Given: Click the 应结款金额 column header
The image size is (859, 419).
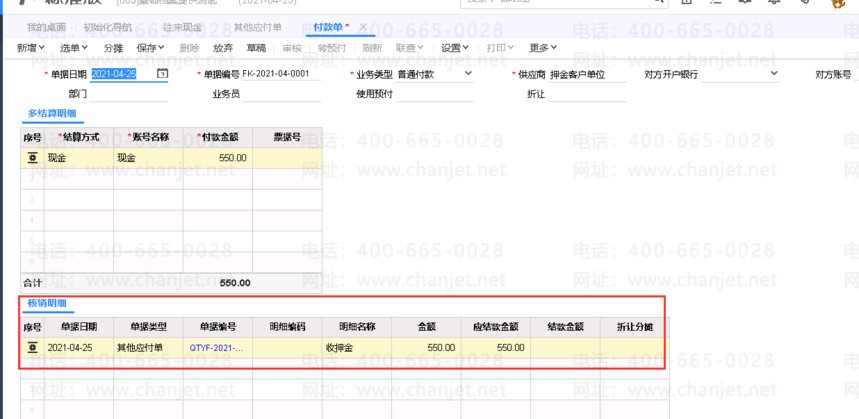Looking at the screenshot, I should (496, 327).
